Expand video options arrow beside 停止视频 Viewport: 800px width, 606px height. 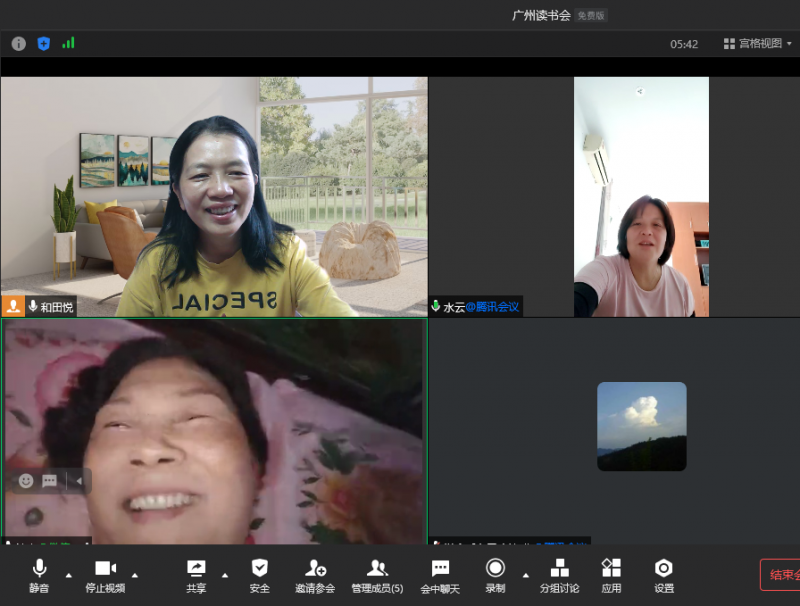click(x=135, y=575)
